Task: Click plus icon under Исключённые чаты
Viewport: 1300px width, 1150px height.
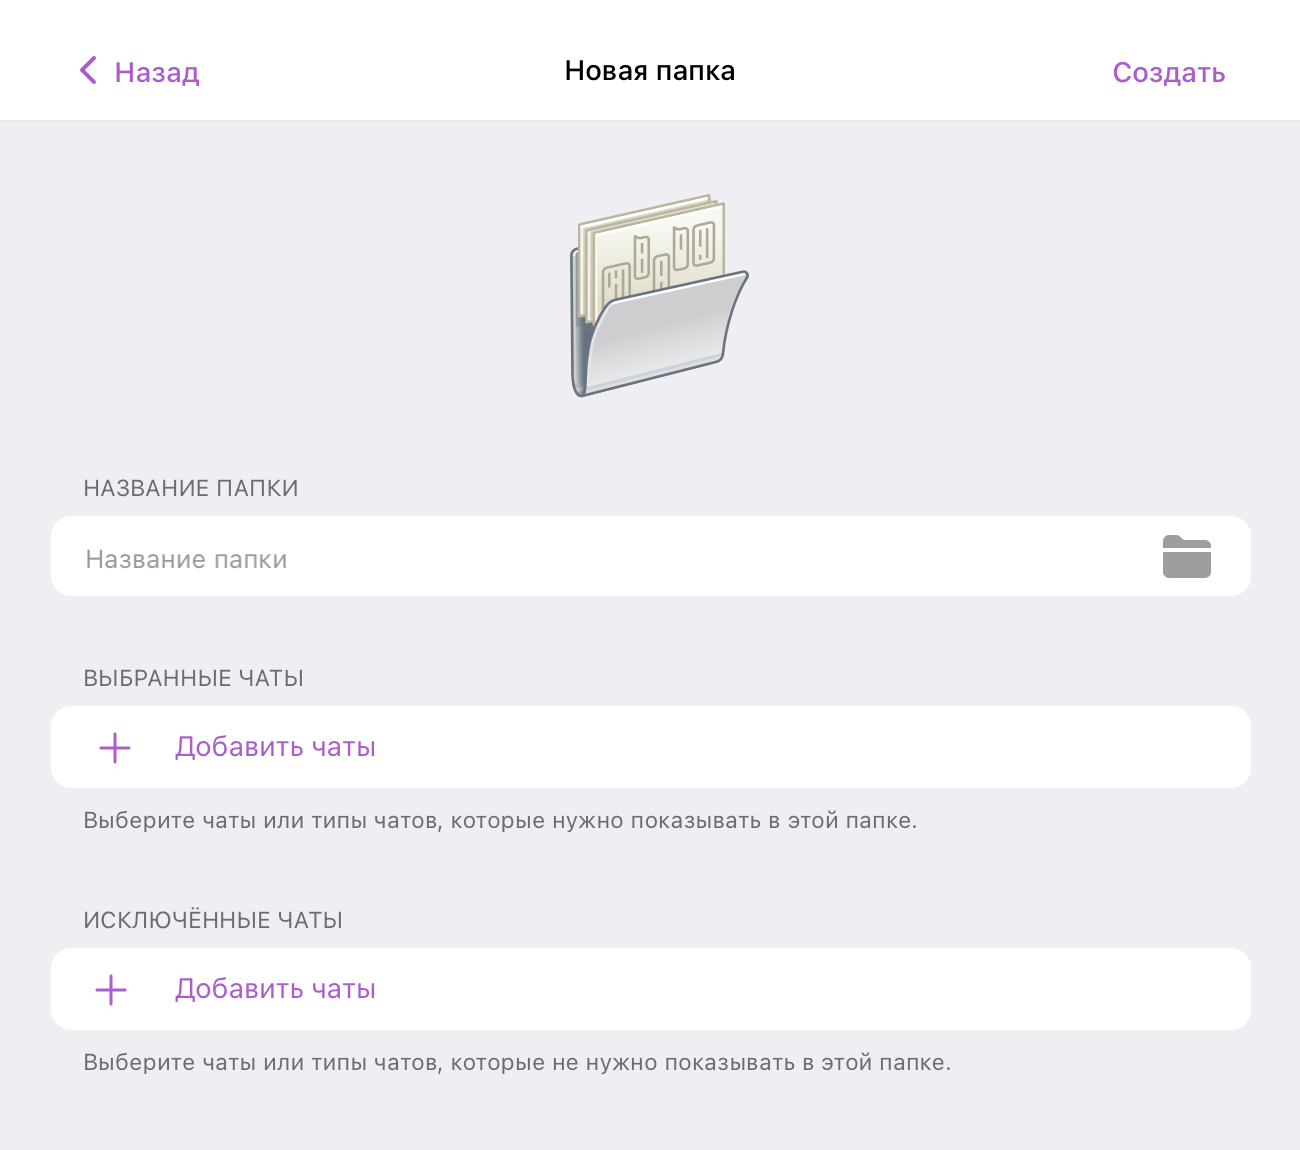Action: (111, 989)
